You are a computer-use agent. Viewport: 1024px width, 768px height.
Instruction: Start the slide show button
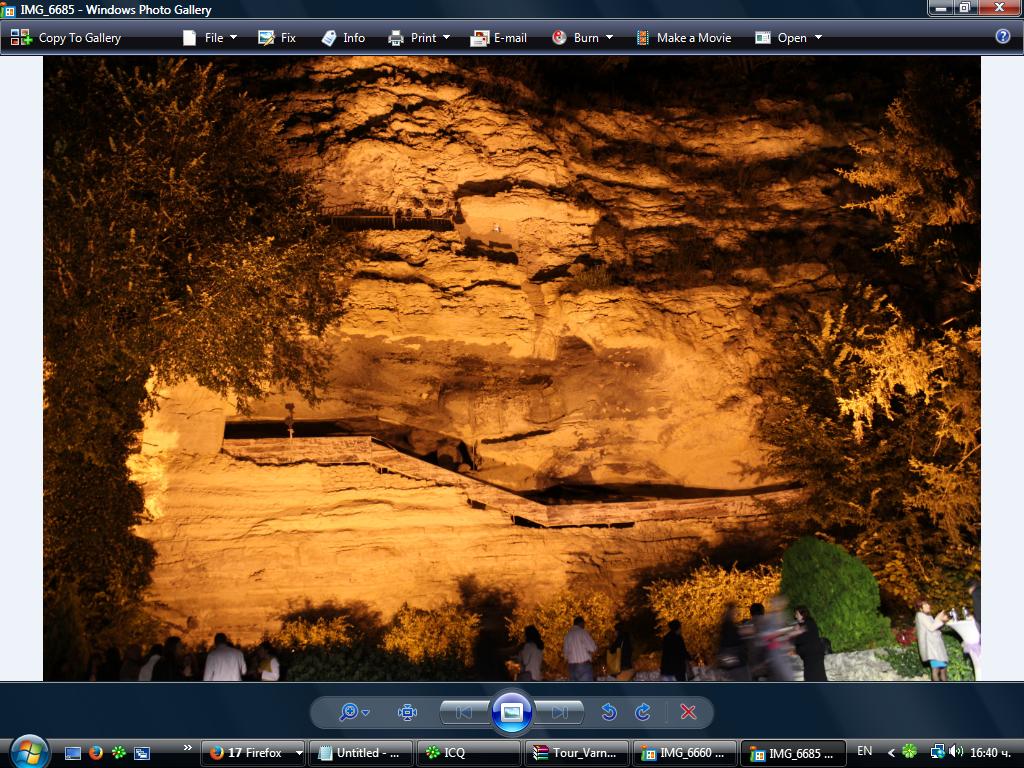click(512, 712)
